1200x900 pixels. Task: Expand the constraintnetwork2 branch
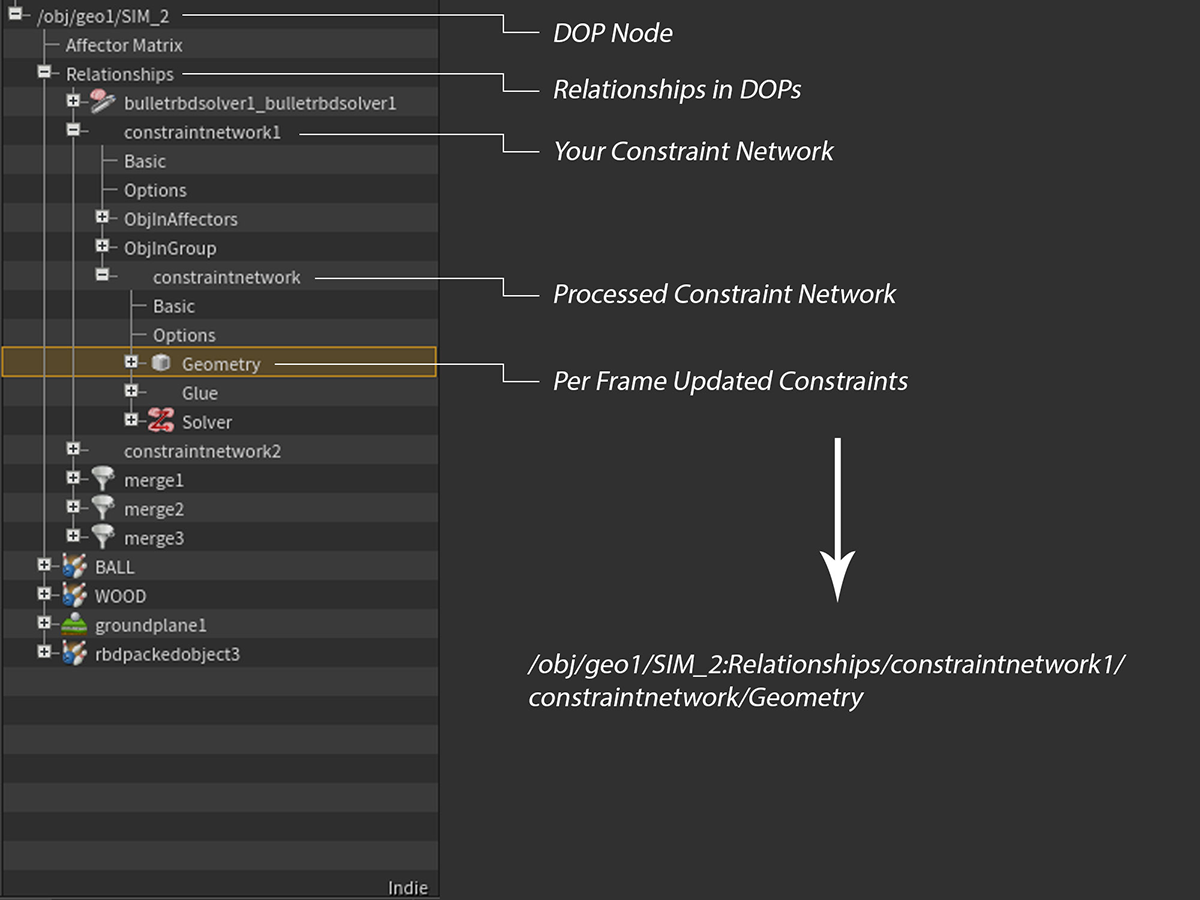(73, 451)
